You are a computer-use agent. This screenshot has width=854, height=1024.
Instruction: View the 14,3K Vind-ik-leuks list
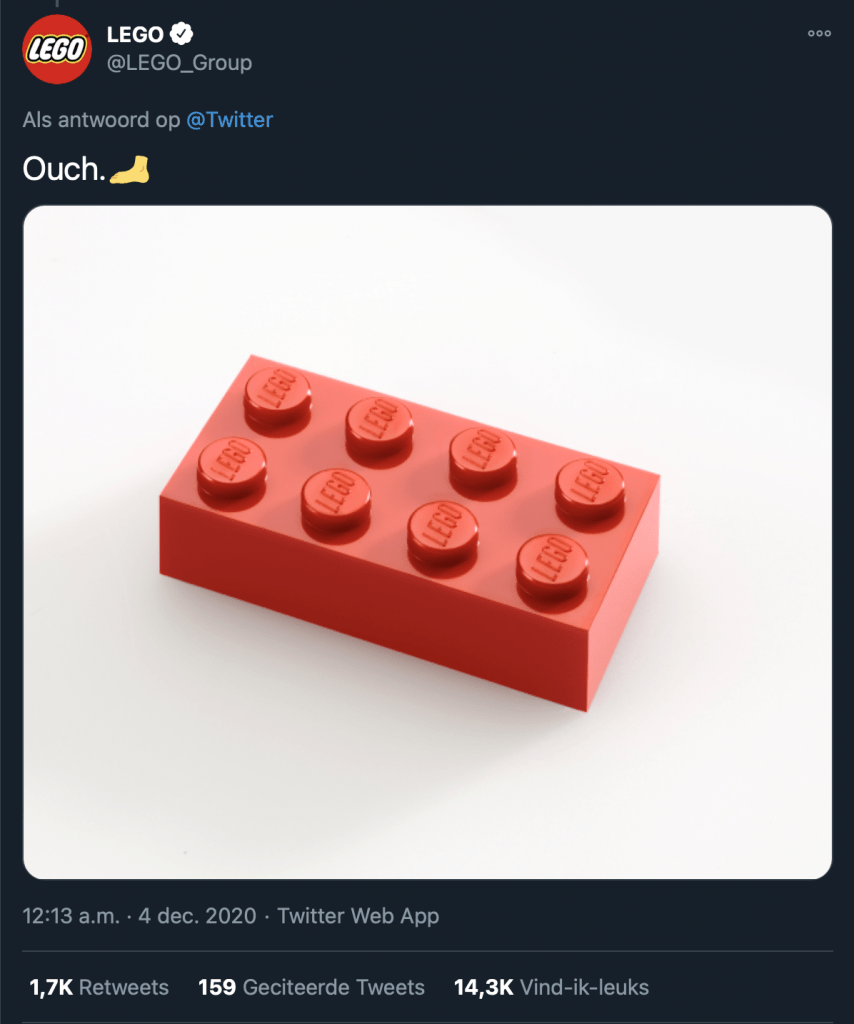(551, 987)
